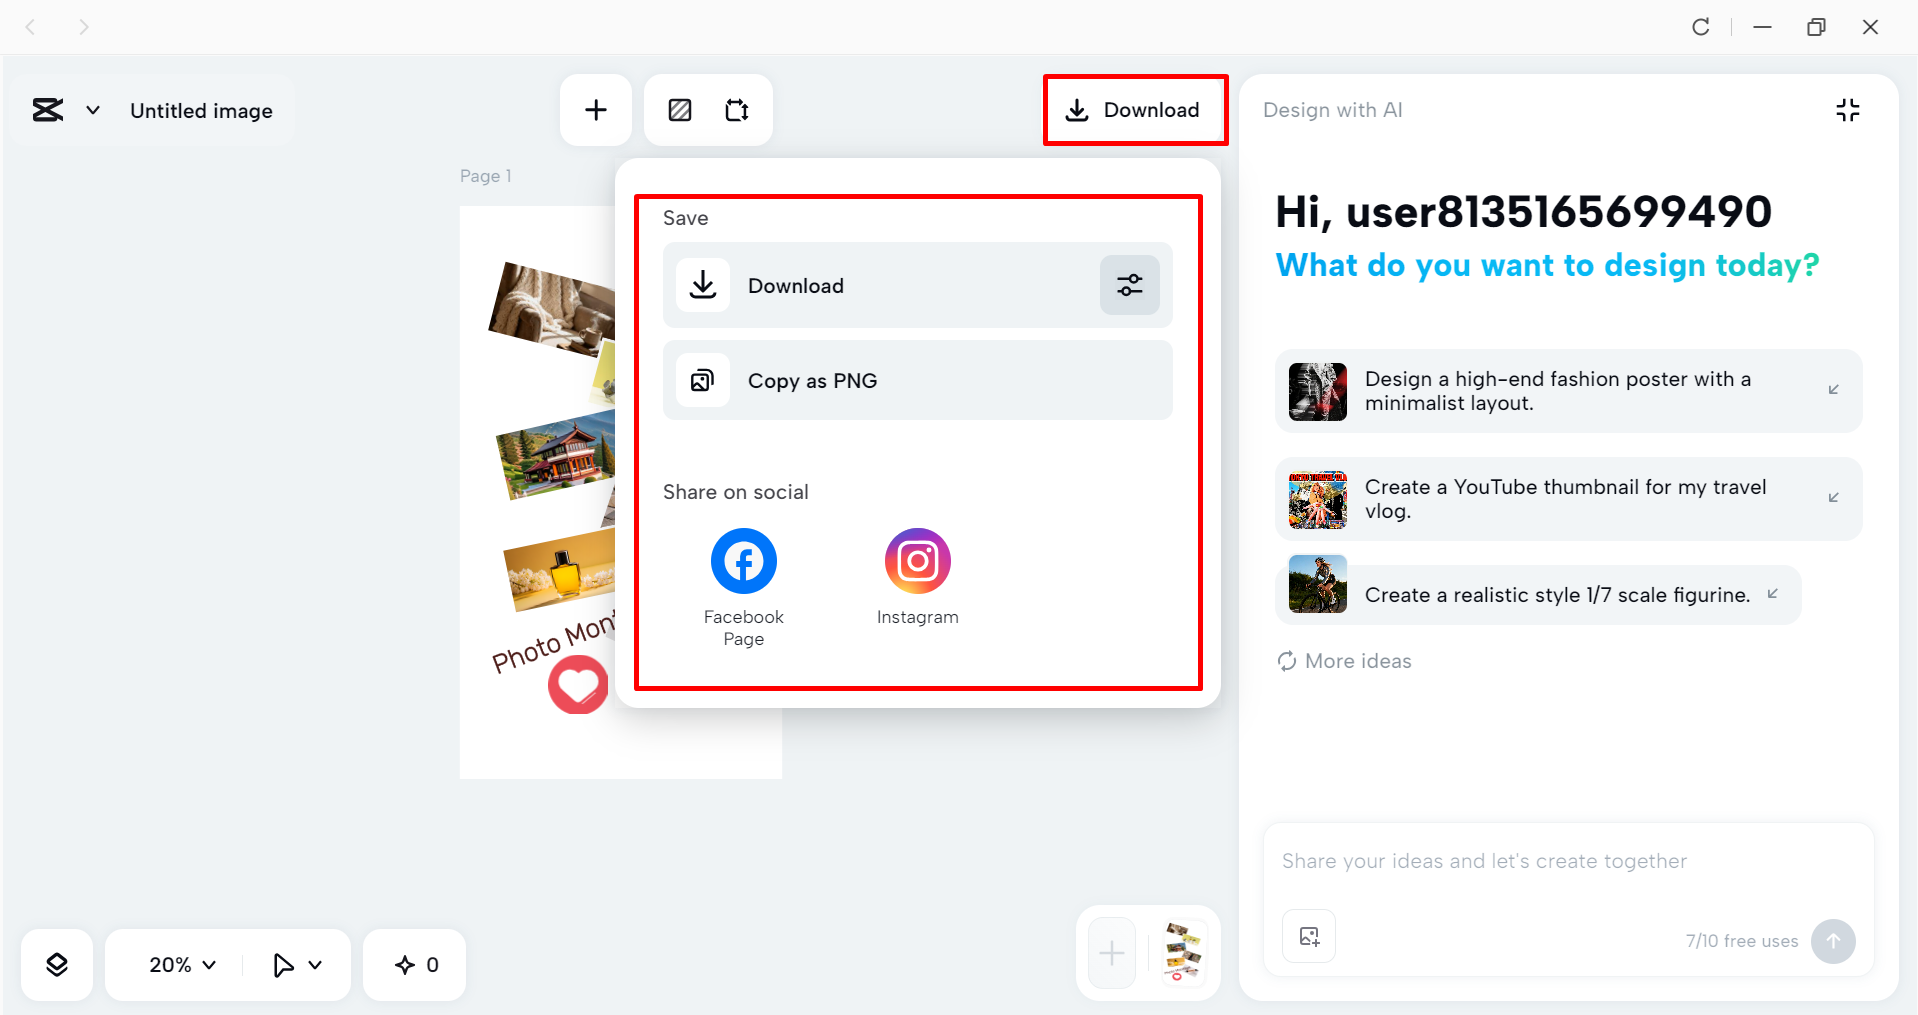This screenshot has width=1918, height=1015.
Task: Click the heart sticker on the canvas
Action: coord(578,685)
